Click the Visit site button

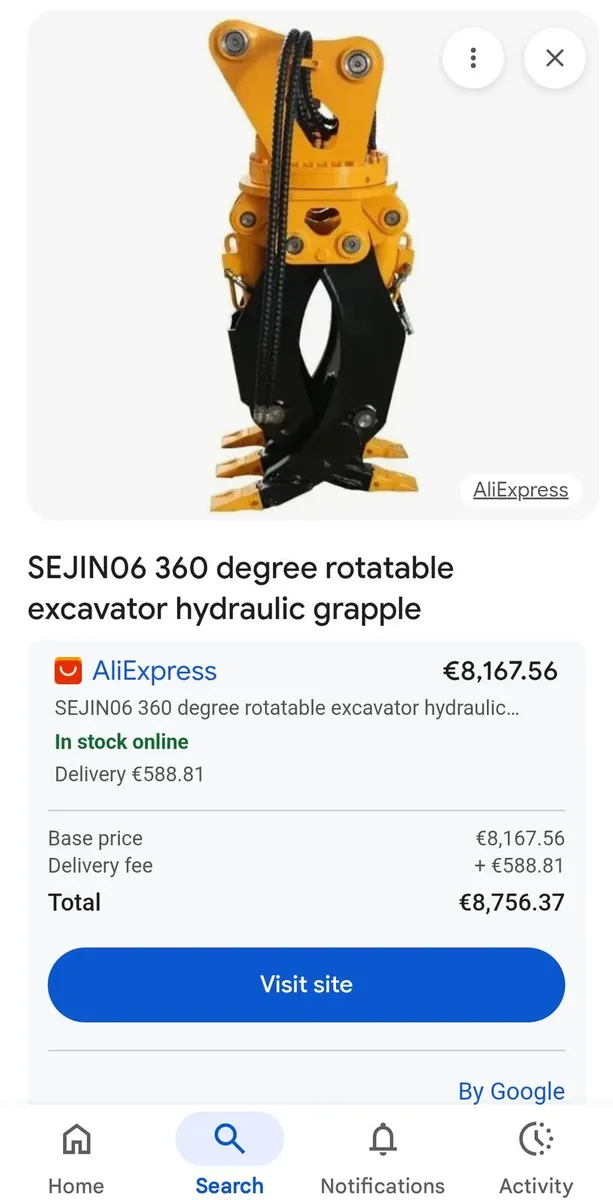pos(306,984)
